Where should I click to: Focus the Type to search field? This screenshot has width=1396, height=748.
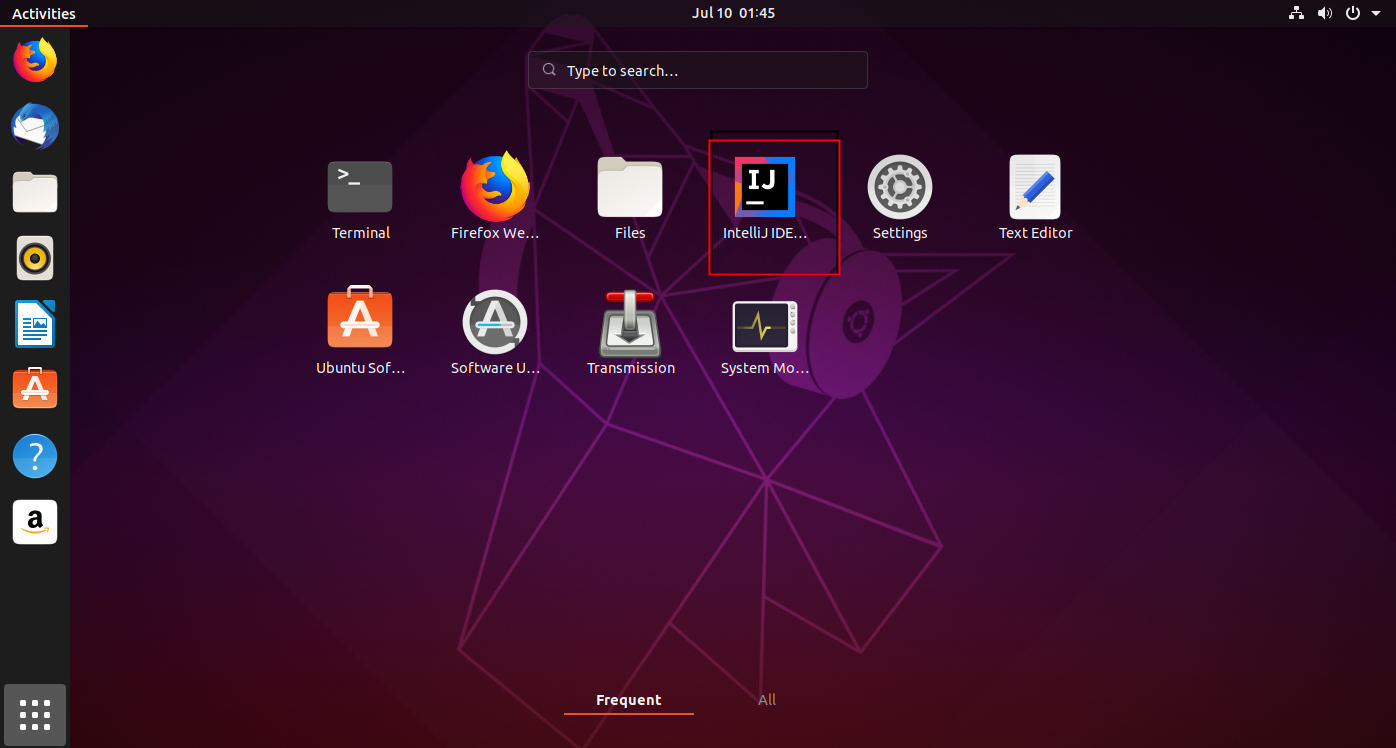click(x=698, y=71)
